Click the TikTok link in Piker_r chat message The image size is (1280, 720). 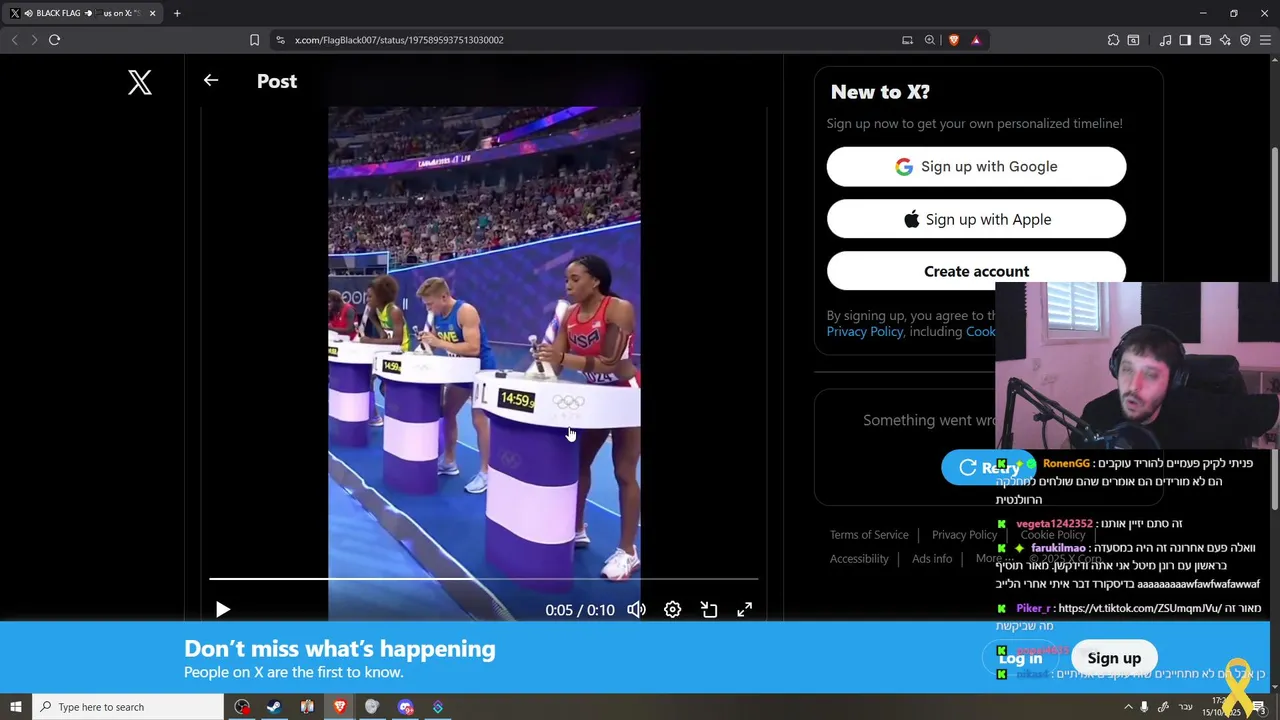(1141, 608)
